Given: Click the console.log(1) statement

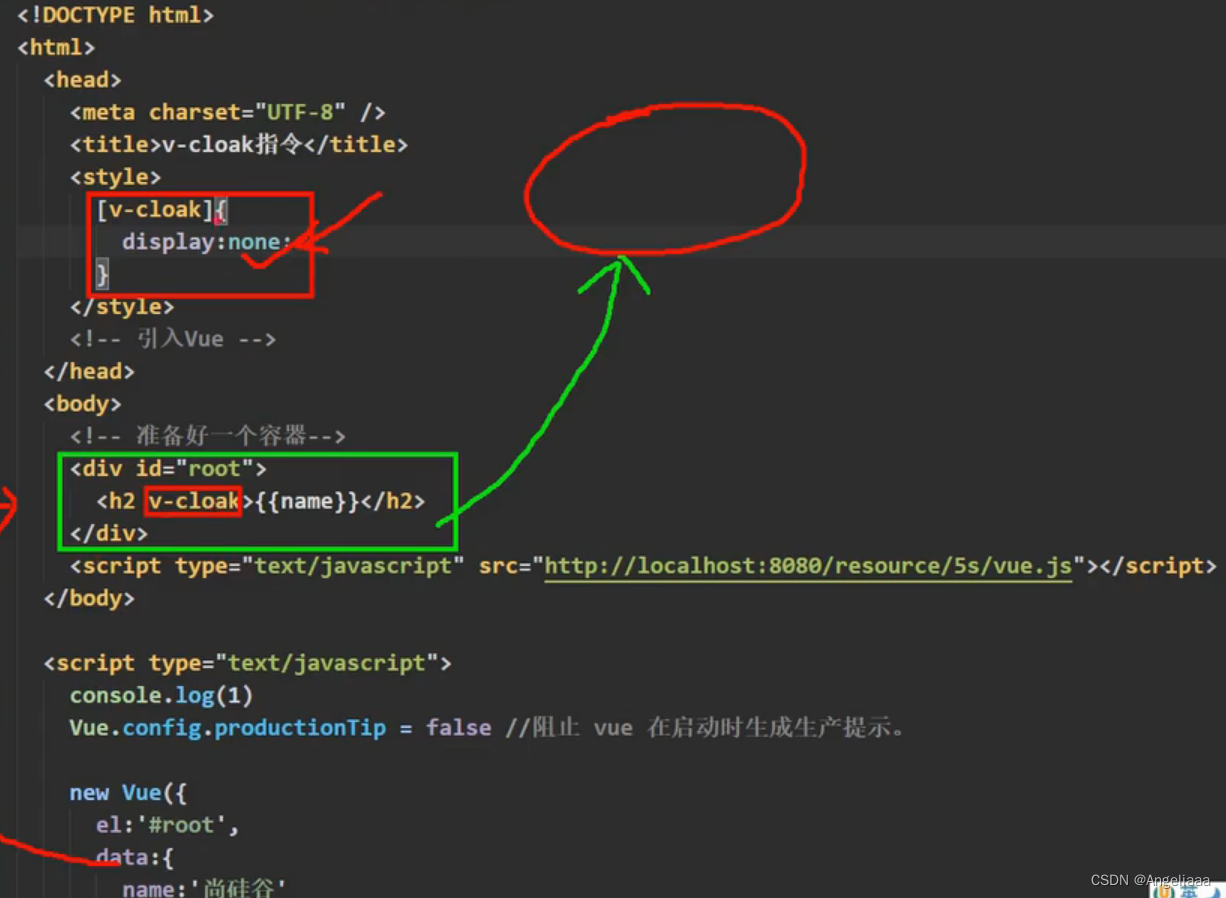Looking at the screenshot, I should [161, 695].
